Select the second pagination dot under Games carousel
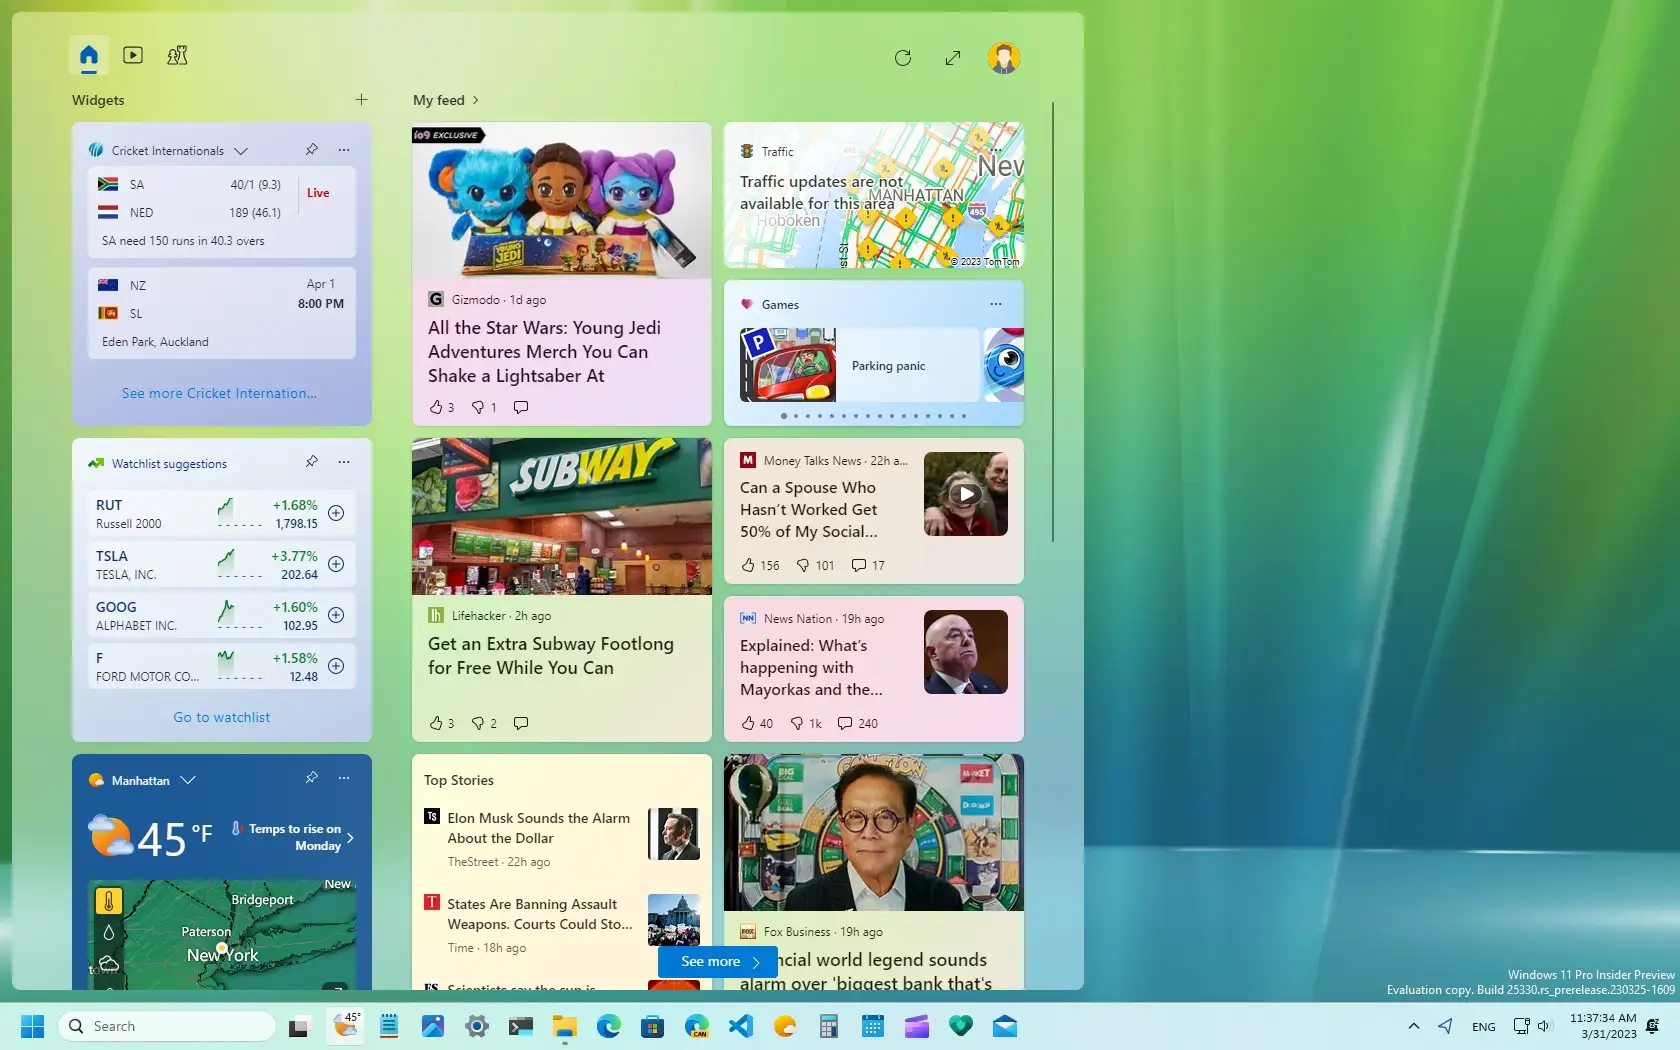Screen dimensions: 1680x1050 (796, 417)
